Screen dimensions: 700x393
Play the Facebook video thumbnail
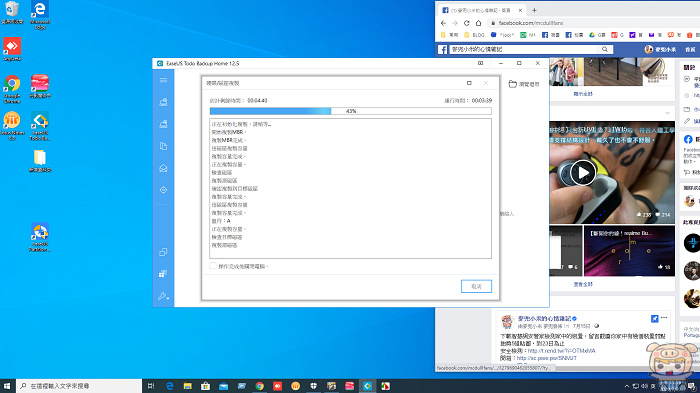tap(583, 172)
